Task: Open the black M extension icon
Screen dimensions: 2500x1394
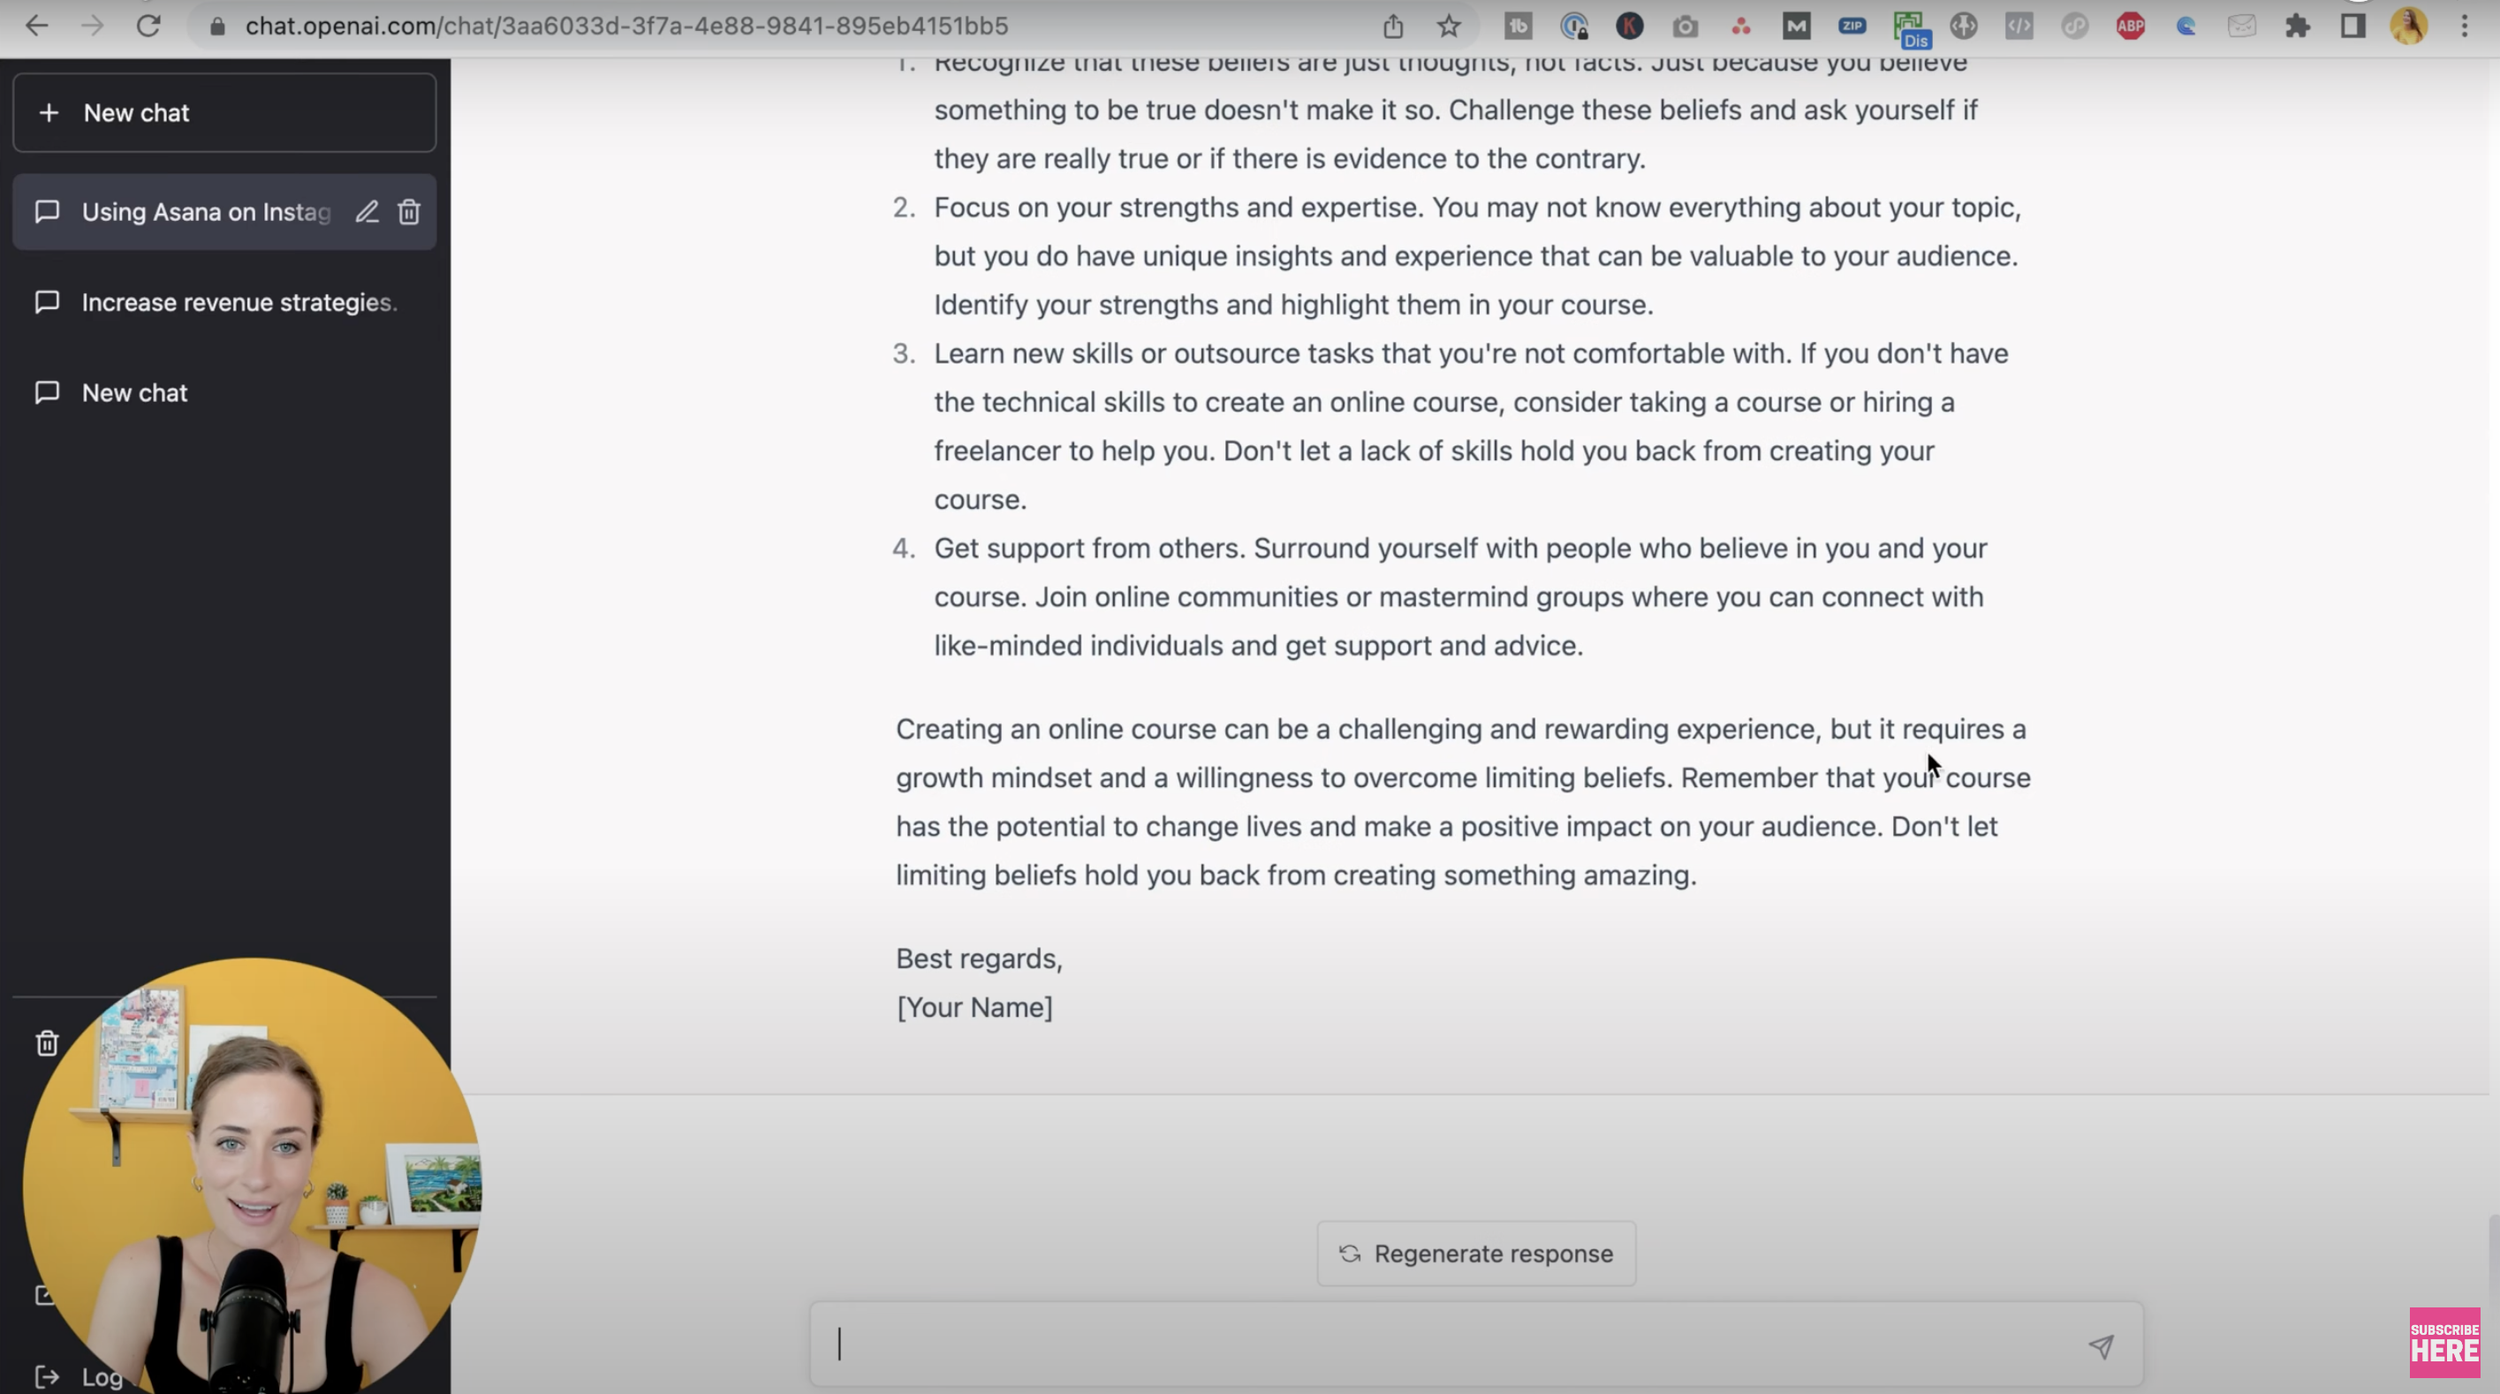Action: coord(1796,26)
